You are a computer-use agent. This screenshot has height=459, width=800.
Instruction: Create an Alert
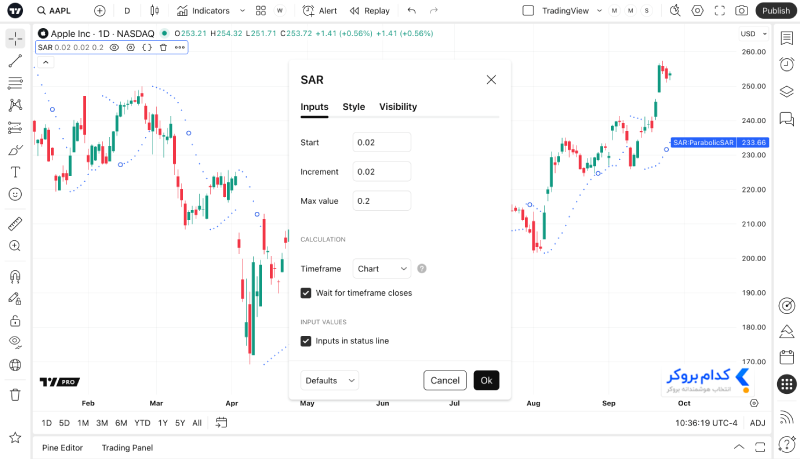click(320, 11)
